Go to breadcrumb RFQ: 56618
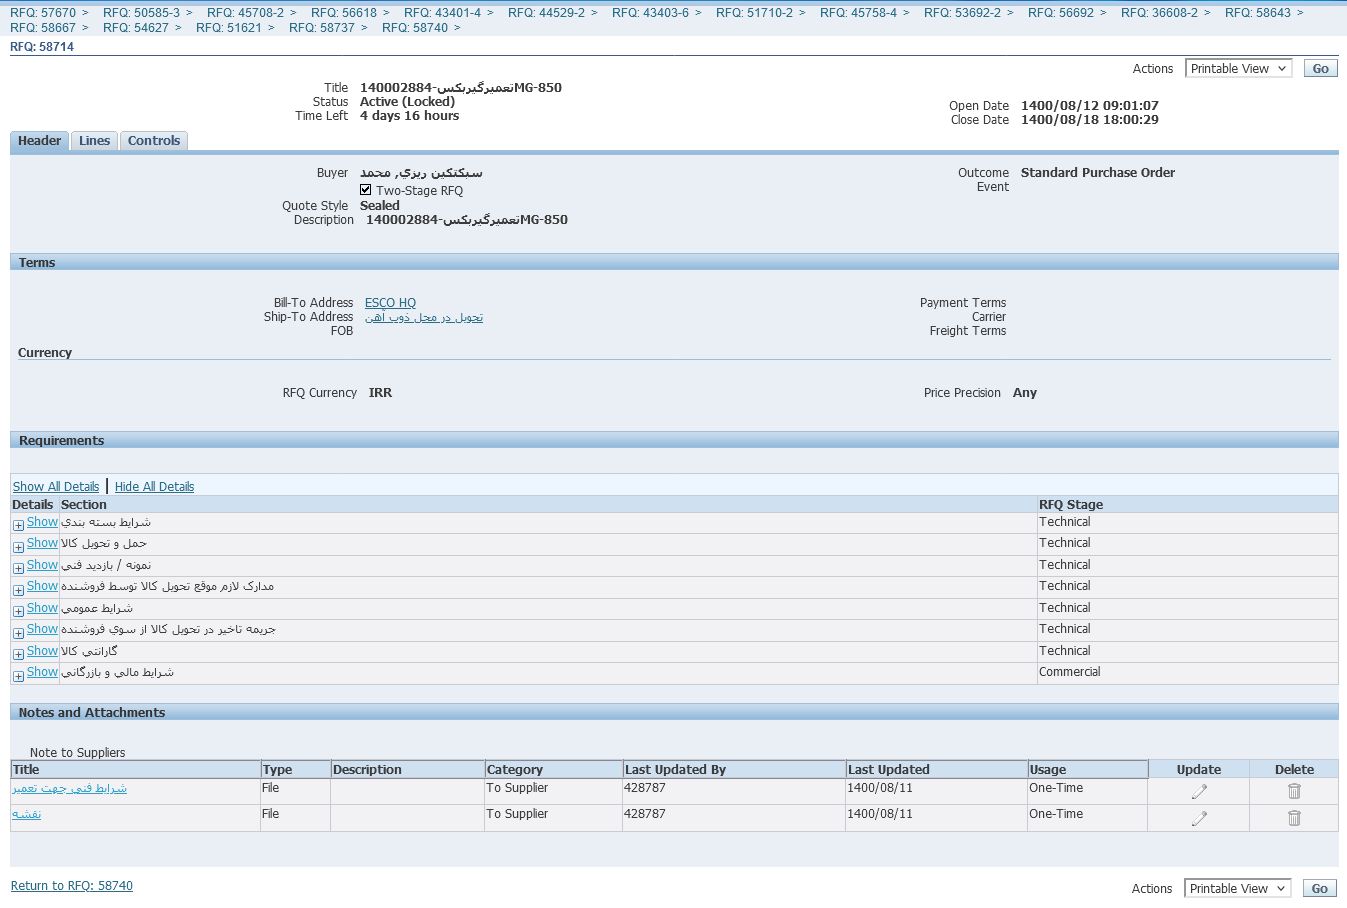This screenshot has width=1347, height=908. tap(344, 13)
